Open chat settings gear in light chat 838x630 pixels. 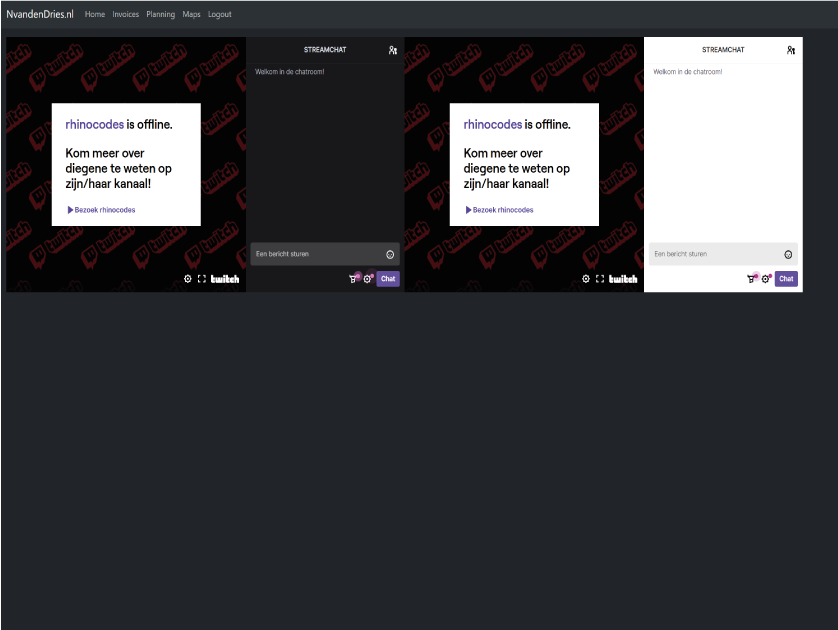click(765, 278)
